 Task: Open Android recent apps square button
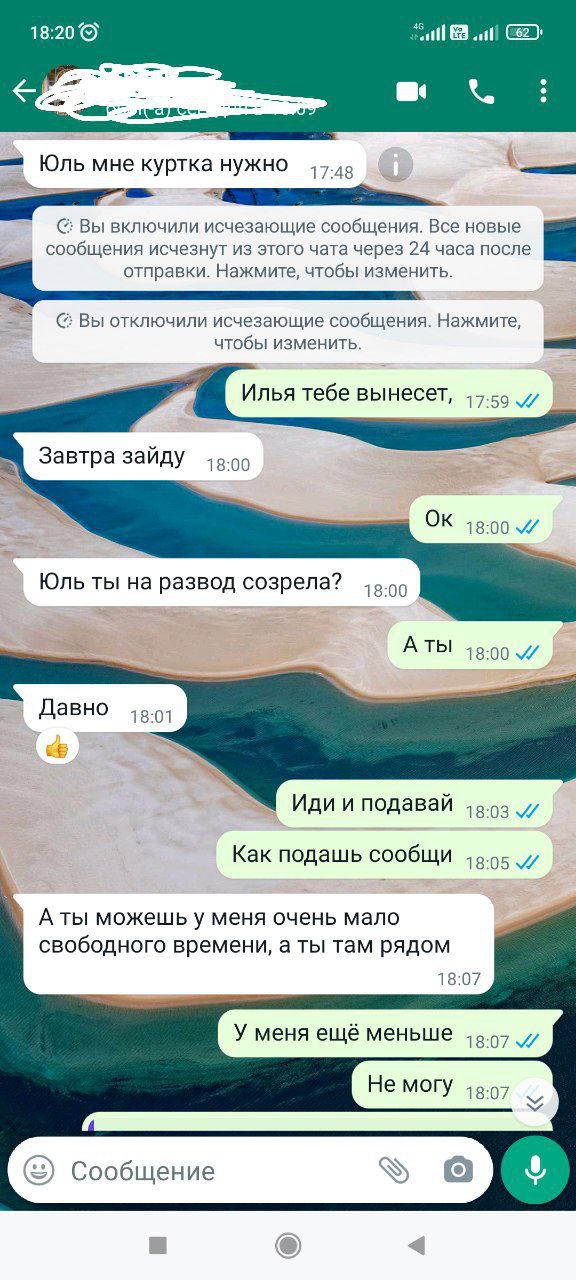(157, 1245)
